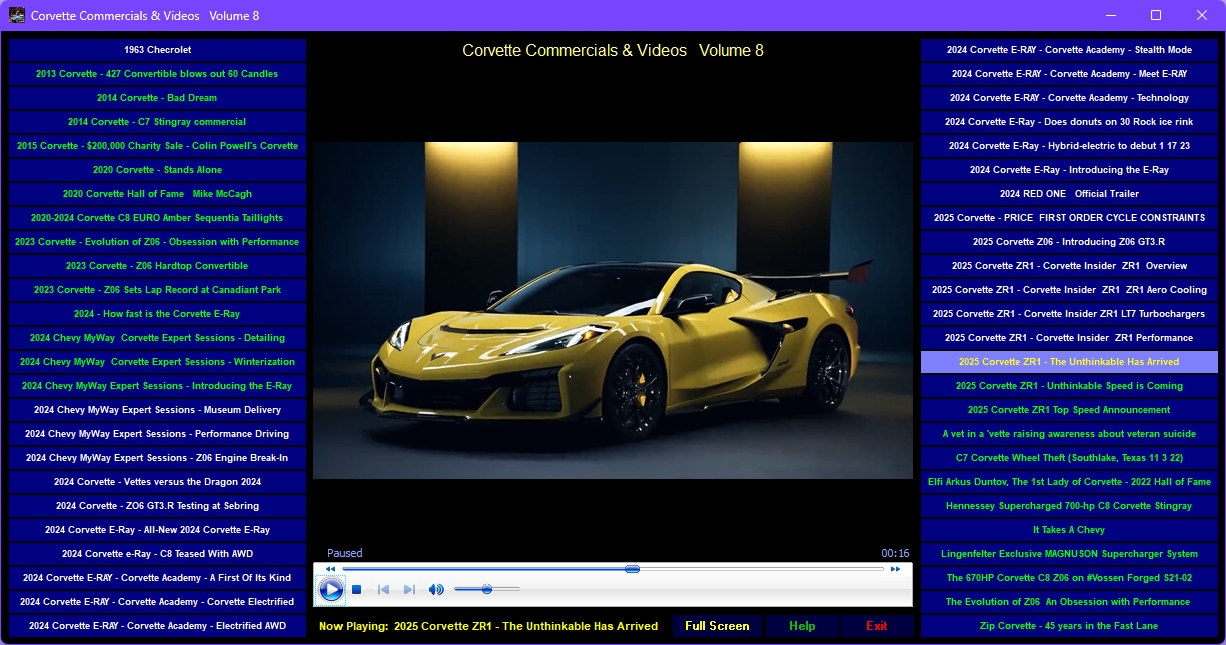Select "2013 Corvette - 427 Convertible blows out 60 Candles"
The width and height of the screenshot is (1226, 645).
157,74
